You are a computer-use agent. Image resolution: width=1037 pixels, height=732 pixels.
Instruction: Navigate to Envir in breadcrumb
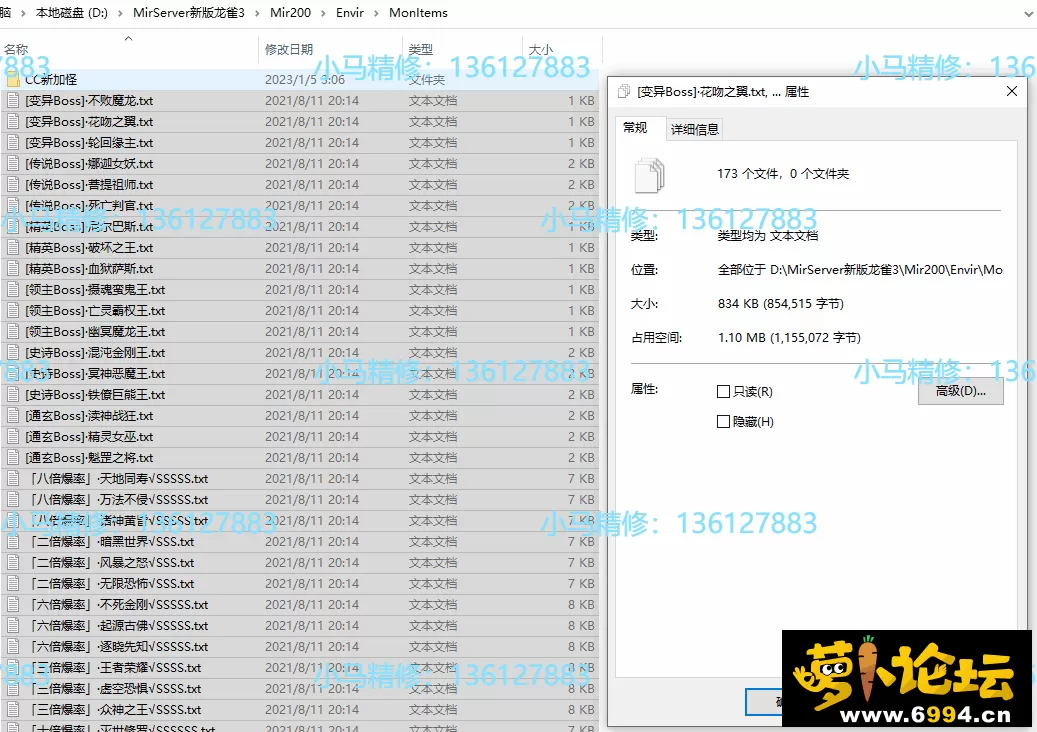coord(350,13)
